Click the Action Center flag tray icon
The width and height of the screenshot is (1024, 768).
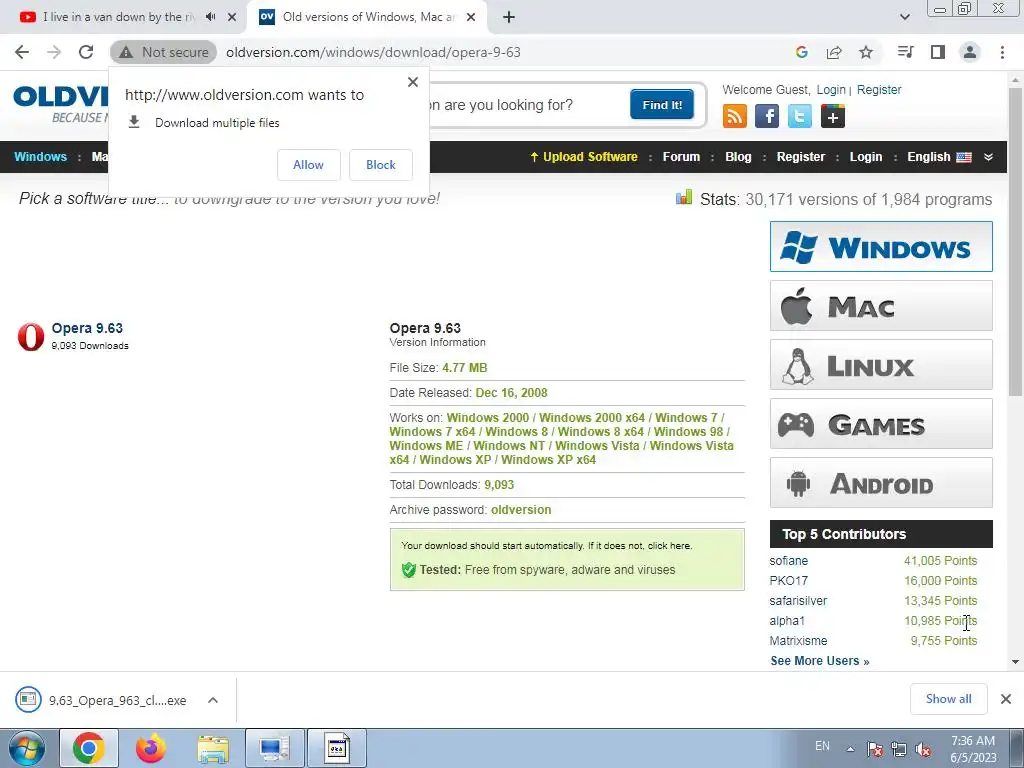pyautogui.click(x=874, y=750)
